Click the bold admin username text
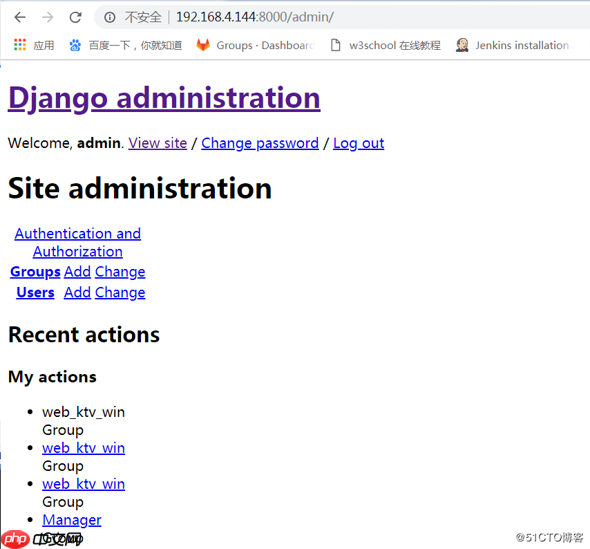The image size is (590, 549). point(100,143)
